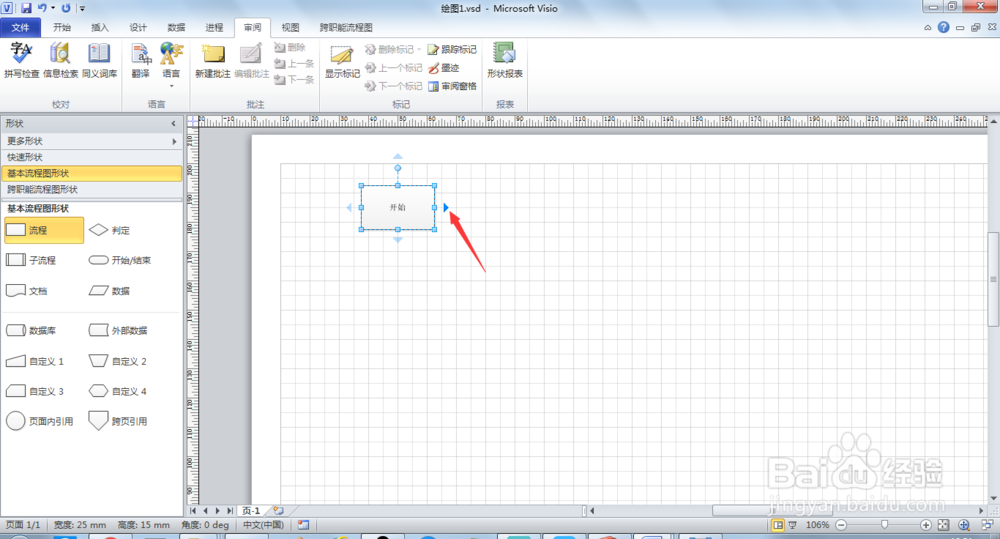Image resolution: width=1000 pixels, height=539 pixels.
Task: Collapse the 形状 shapes panel
Action: click(173, 123)
